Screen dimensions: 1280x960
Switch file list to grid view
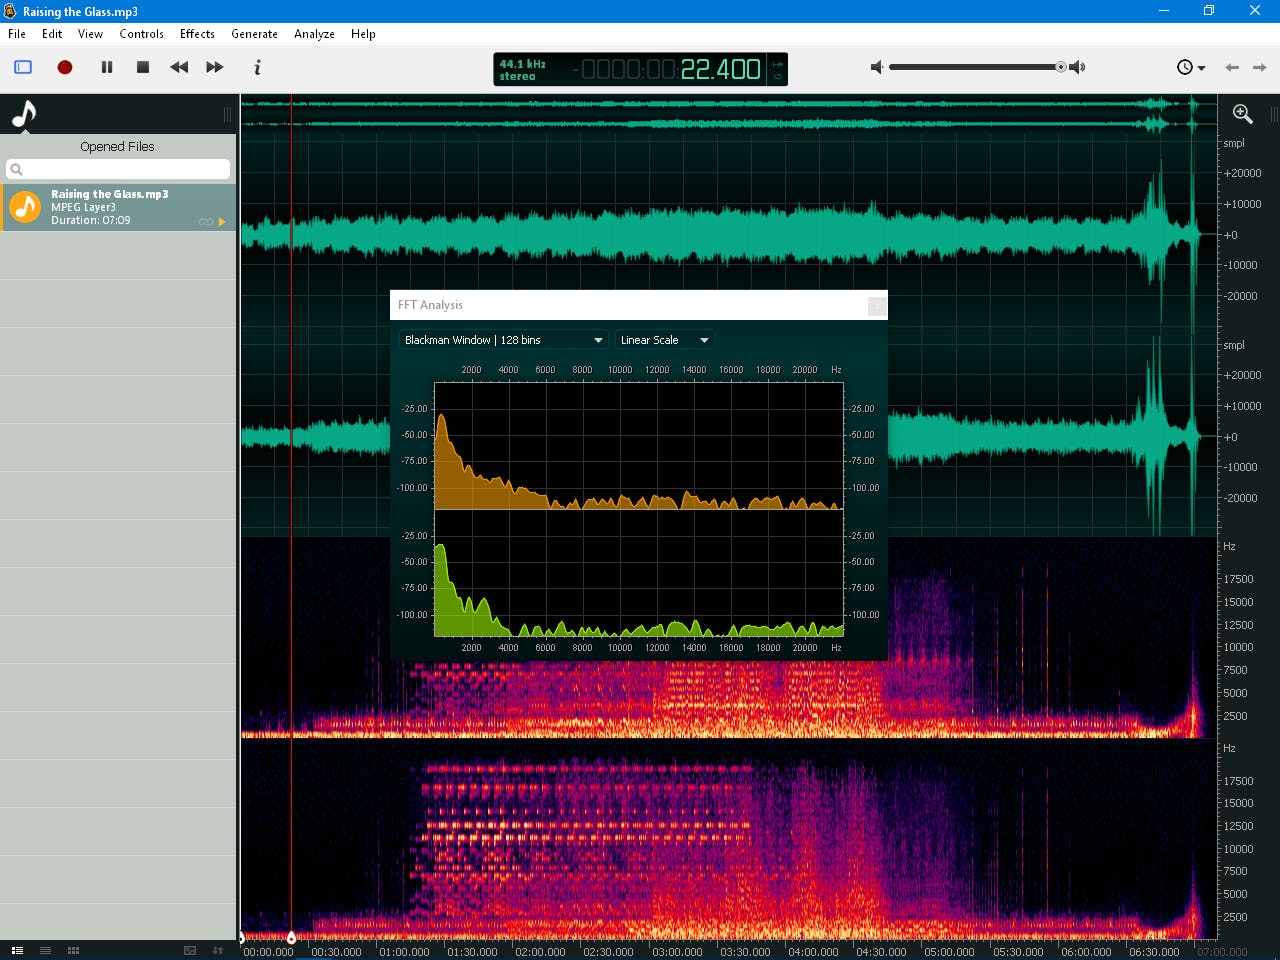click(73, 950)
